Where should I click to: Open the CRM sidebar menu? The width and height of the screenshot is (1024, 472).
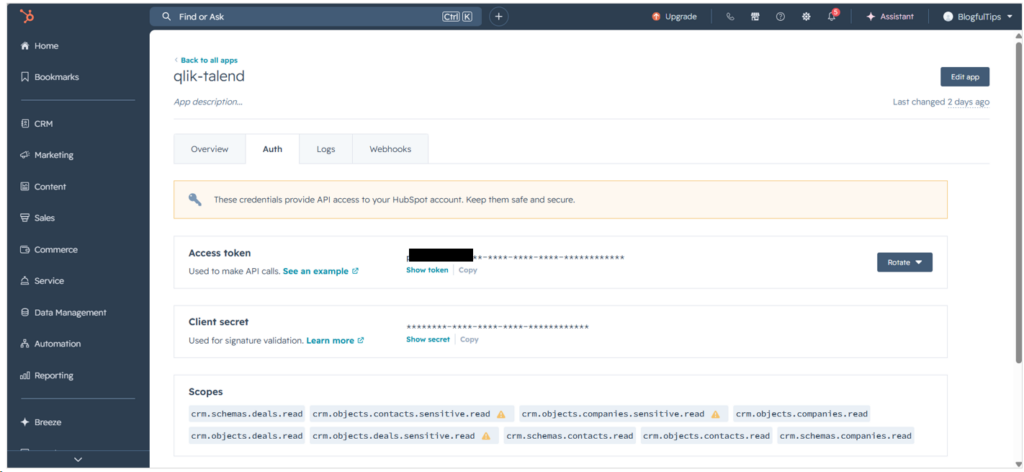(37, 123)
